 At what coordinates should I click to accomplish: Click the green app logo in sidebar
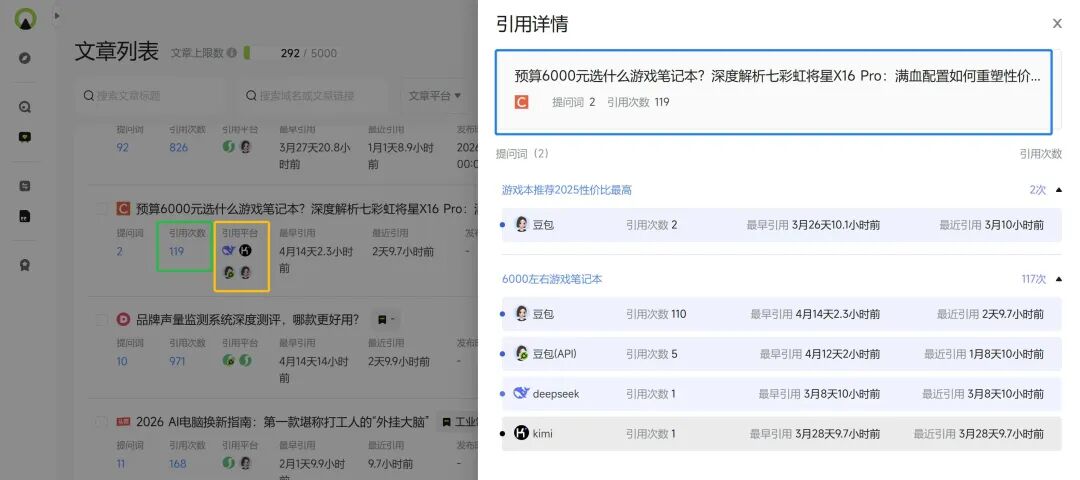point(25,19)
